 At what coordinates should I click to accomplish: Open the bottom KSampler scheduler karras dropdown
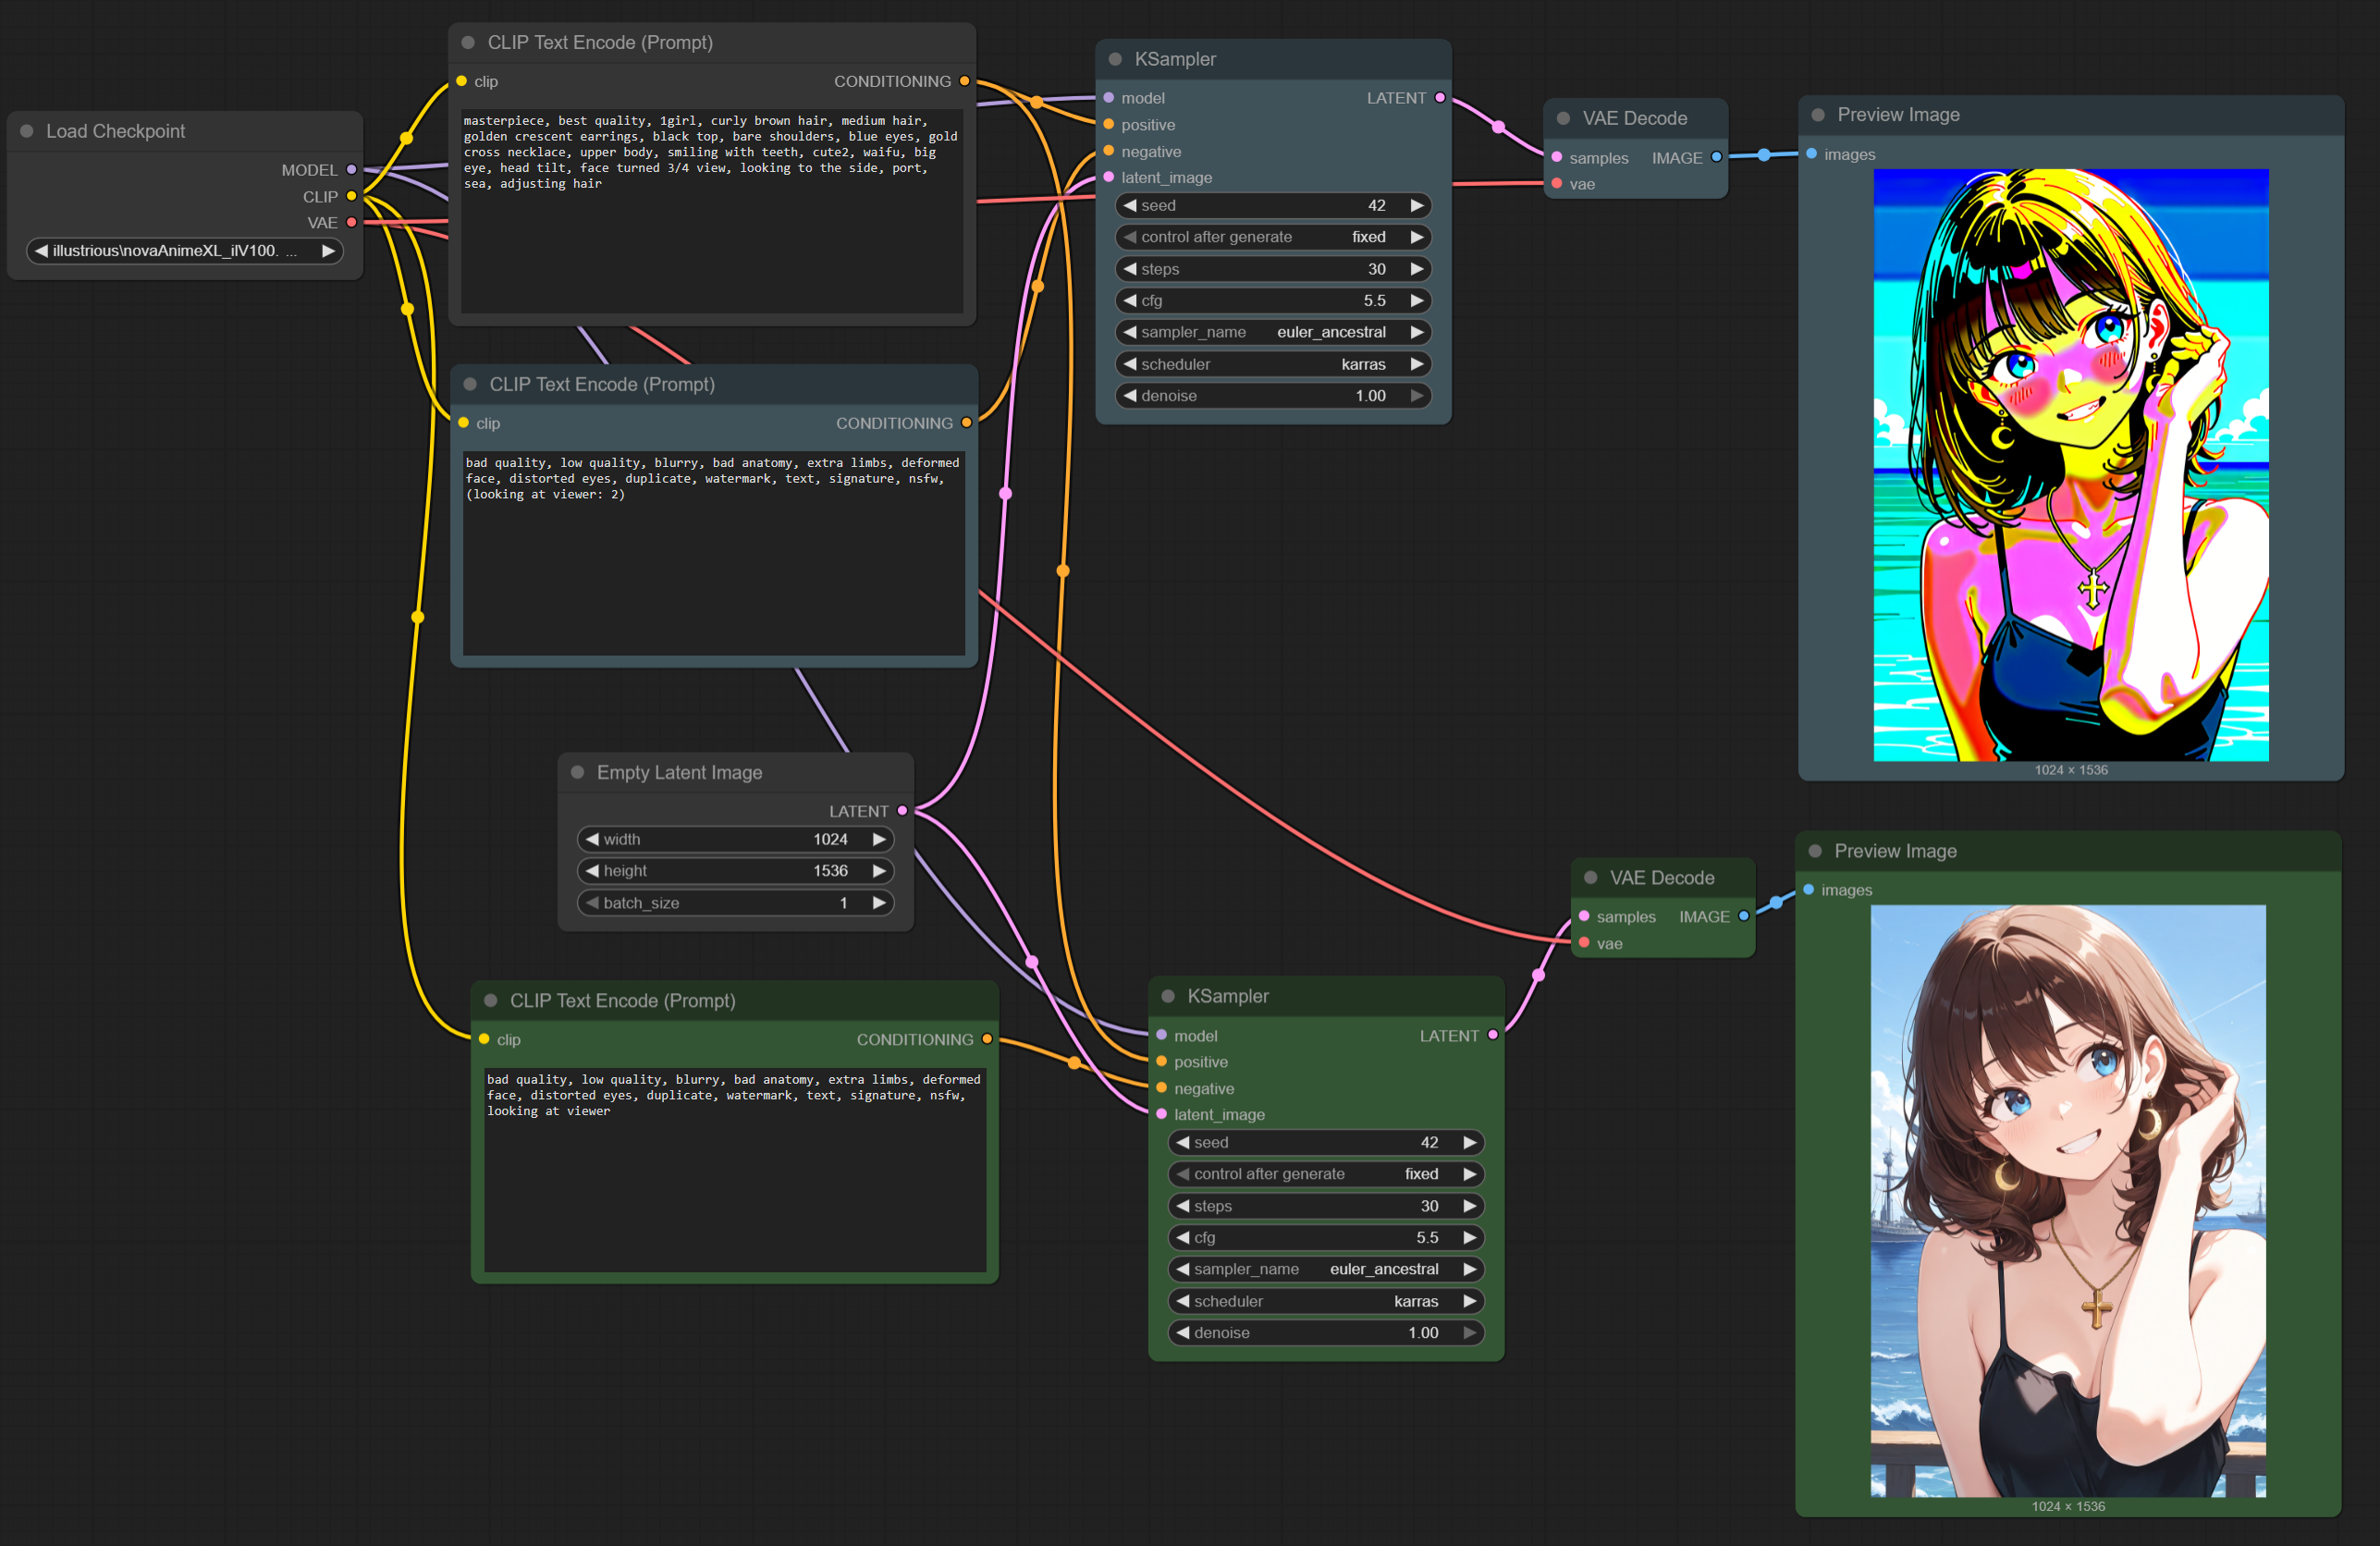(1325, 1301)
